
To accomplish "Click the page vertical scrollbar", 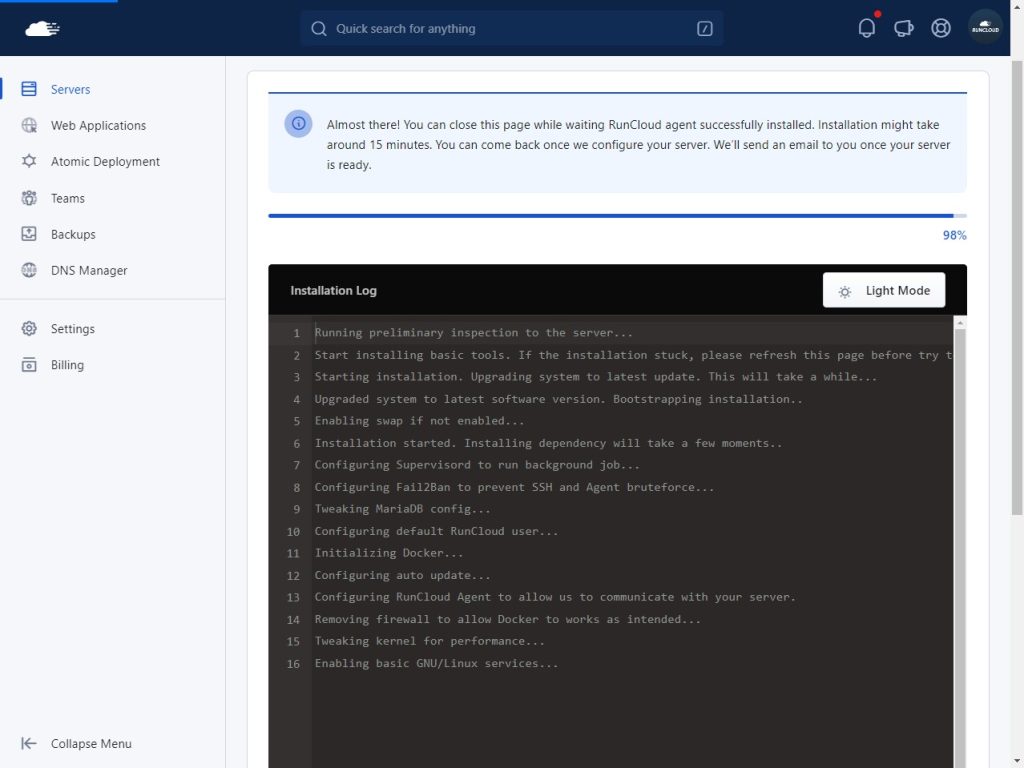I will [x=1017, y=287].
